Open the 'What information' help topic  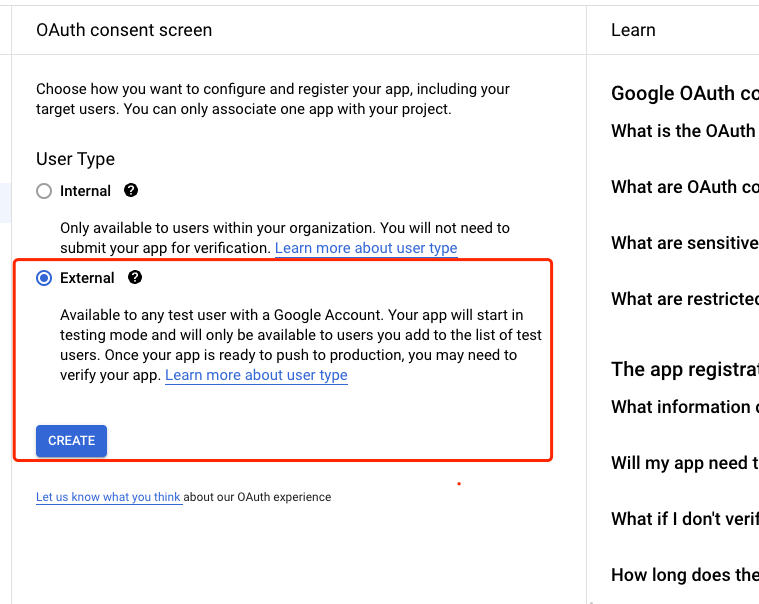pos(684,407)
